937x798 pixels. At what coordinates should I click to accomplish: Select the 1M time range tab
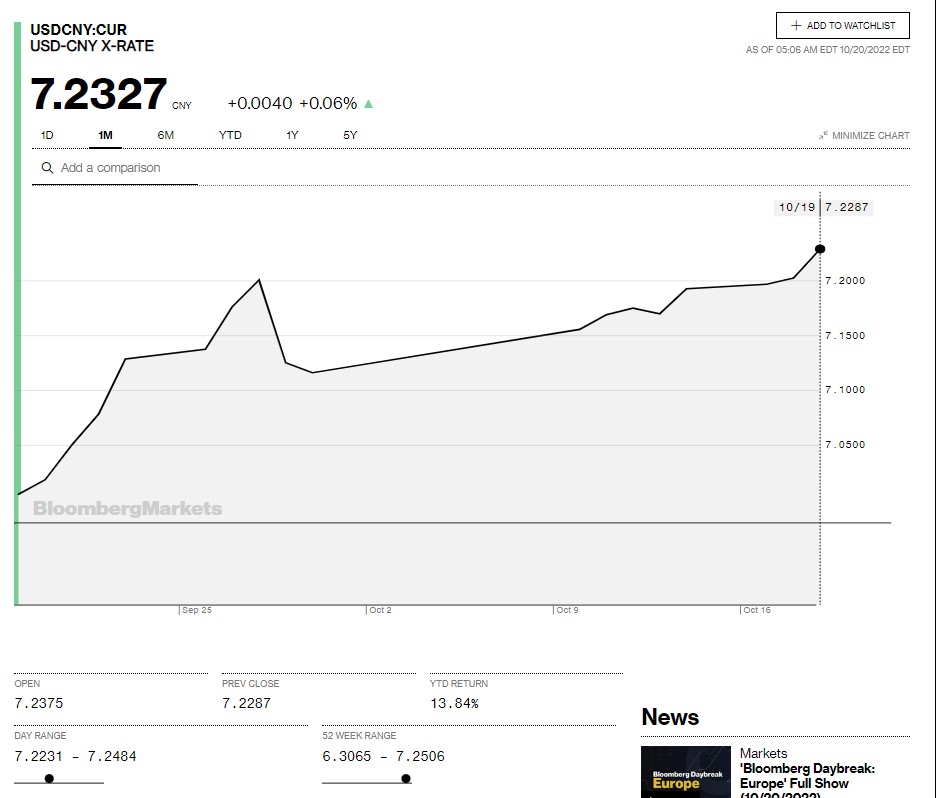105,135
